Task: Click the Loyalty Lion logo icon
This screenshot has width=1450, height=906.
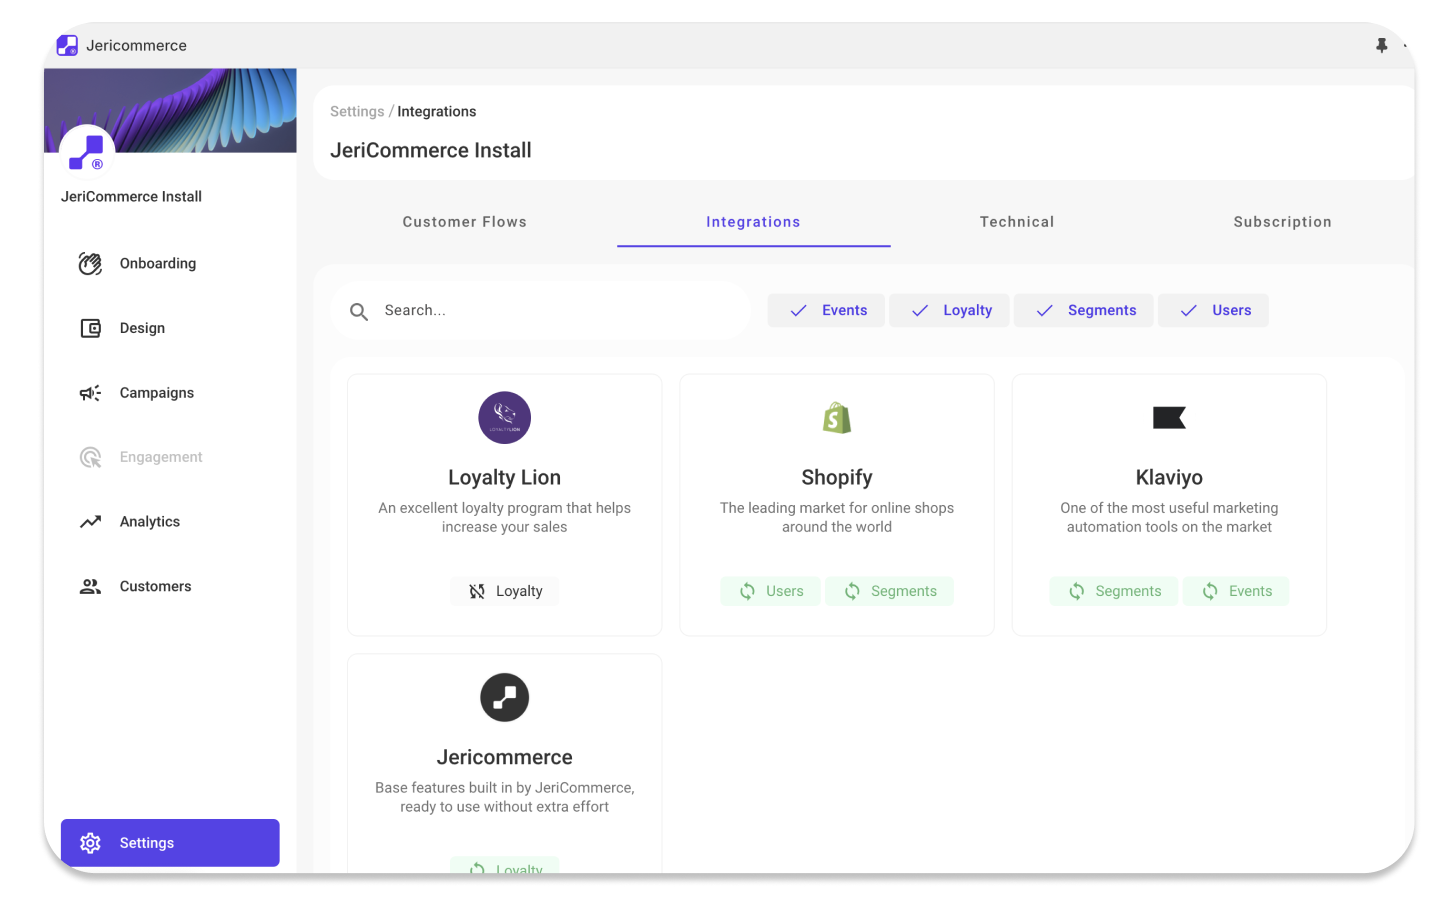Action: pos(504,417)
